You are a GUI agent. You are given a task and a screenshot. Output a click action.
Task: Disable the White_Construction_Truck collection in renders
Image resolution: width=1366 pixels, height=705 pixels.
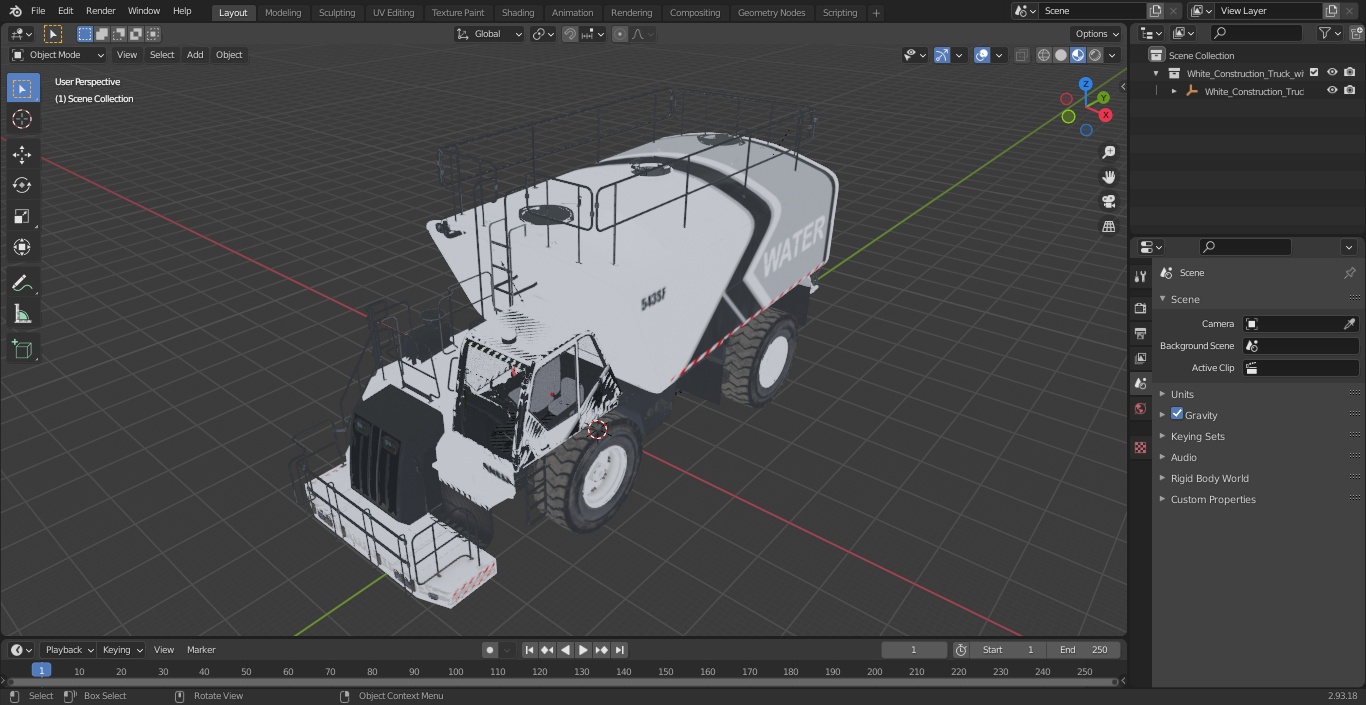[x=1350, y=73]
